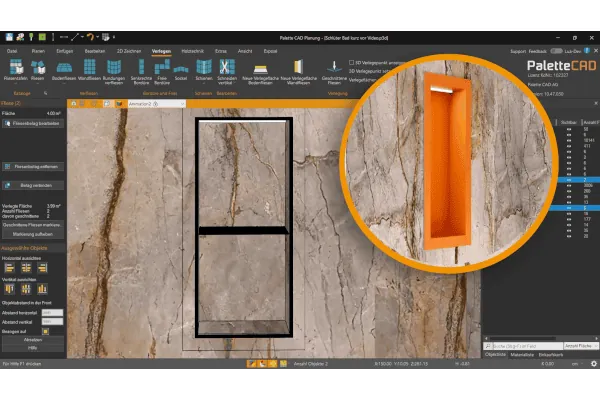
Task: Click Markierung aufheben button
Action: pos(33,234)
